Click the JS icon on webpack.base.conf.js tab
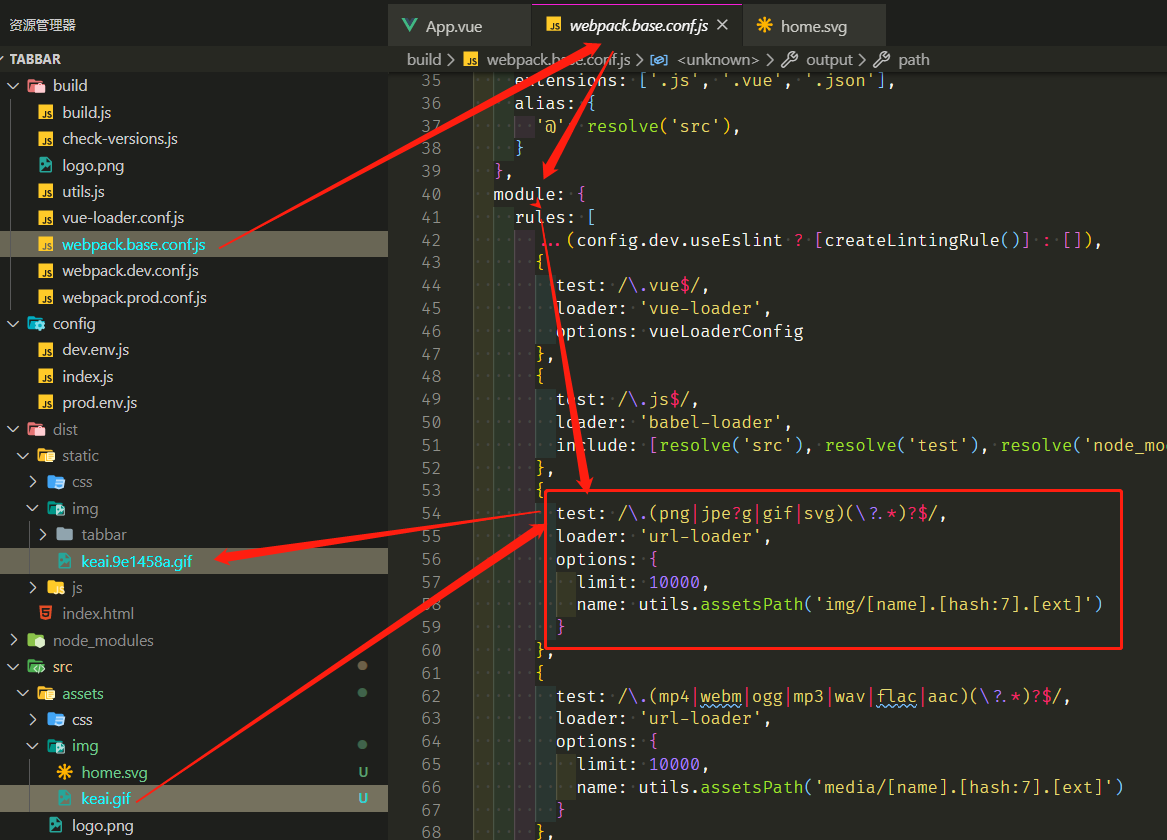Image resolution: width=1167 pixels, height=840 pixels. [553, 25]
